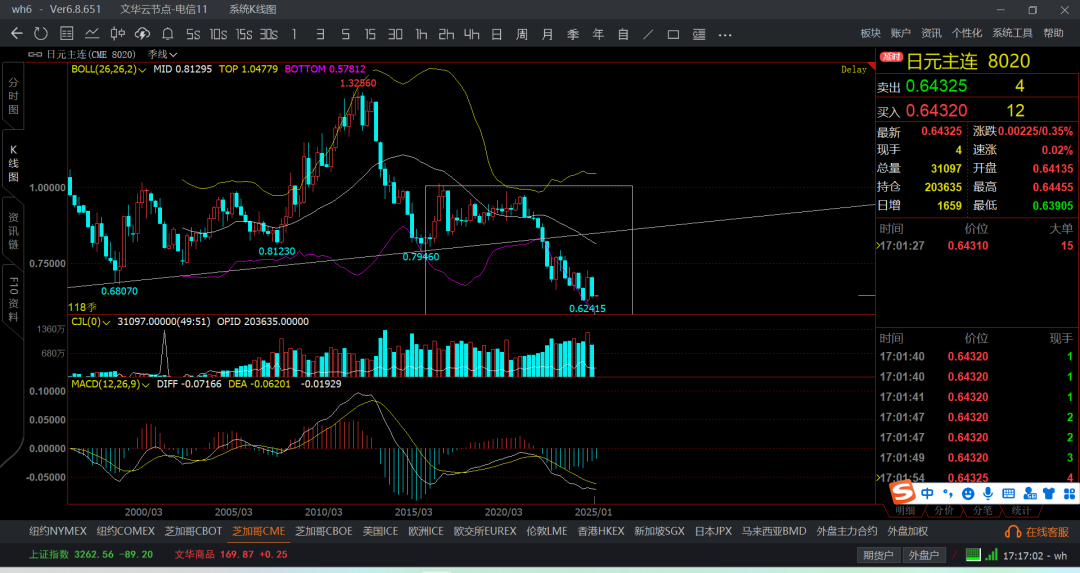
Task: Open the 资讯 menu
Action: (931, 33)
